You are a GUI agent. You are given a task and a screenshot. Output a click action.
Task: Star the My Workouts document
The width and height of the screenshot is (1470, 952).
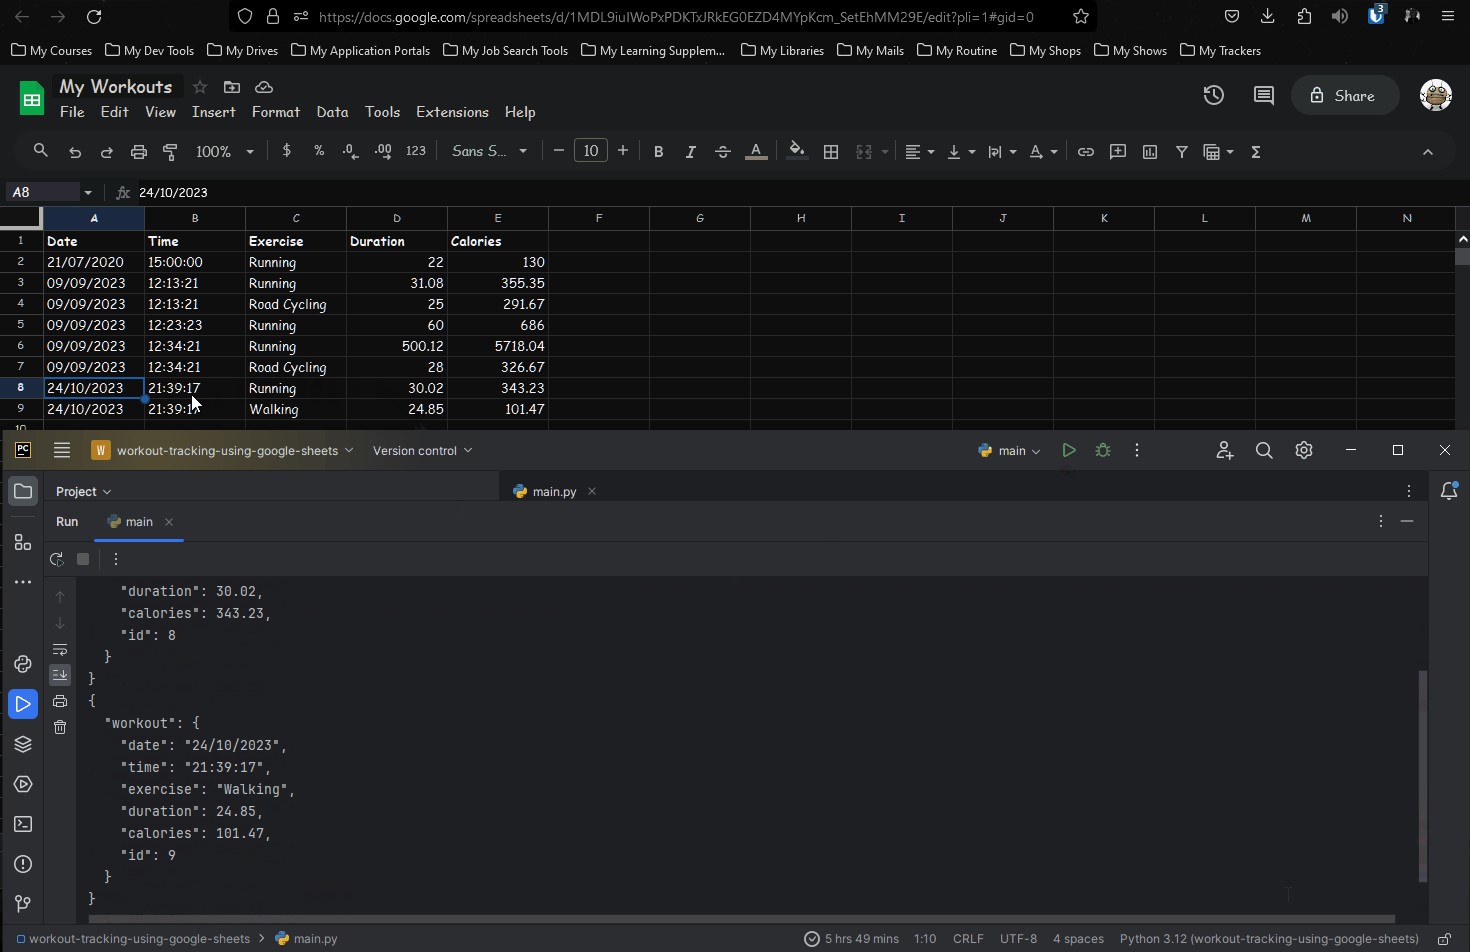(x=200, y=87)
